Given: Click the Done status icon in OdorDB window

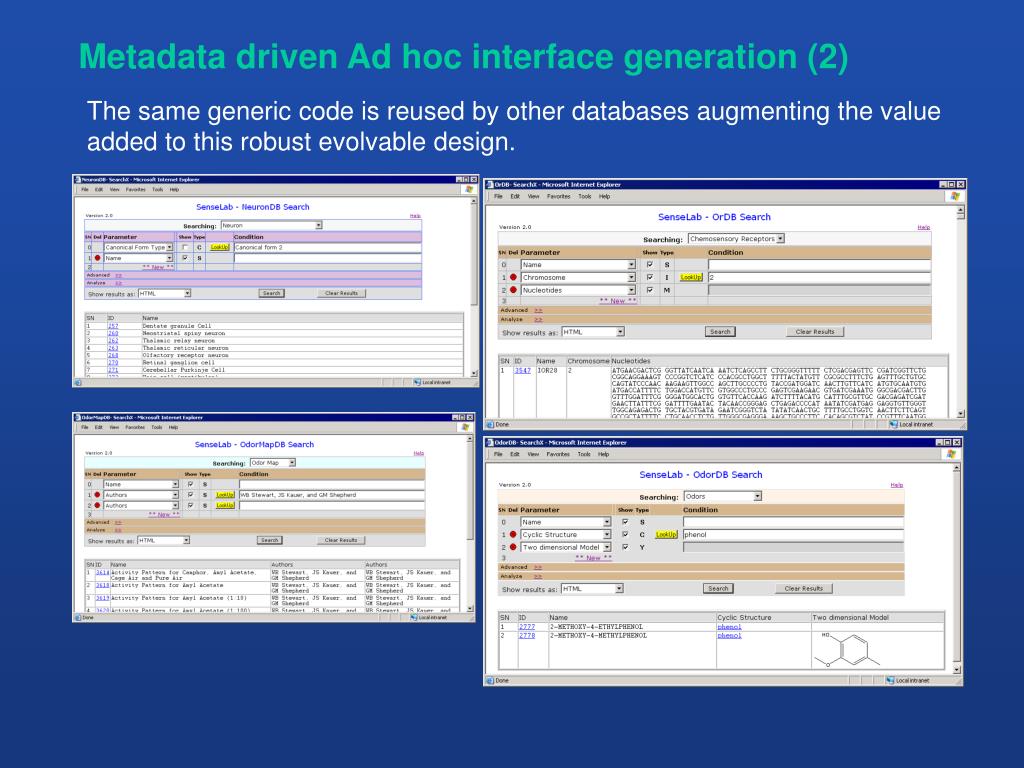Looking at the screenshot, I should click(x=490, y=680).
